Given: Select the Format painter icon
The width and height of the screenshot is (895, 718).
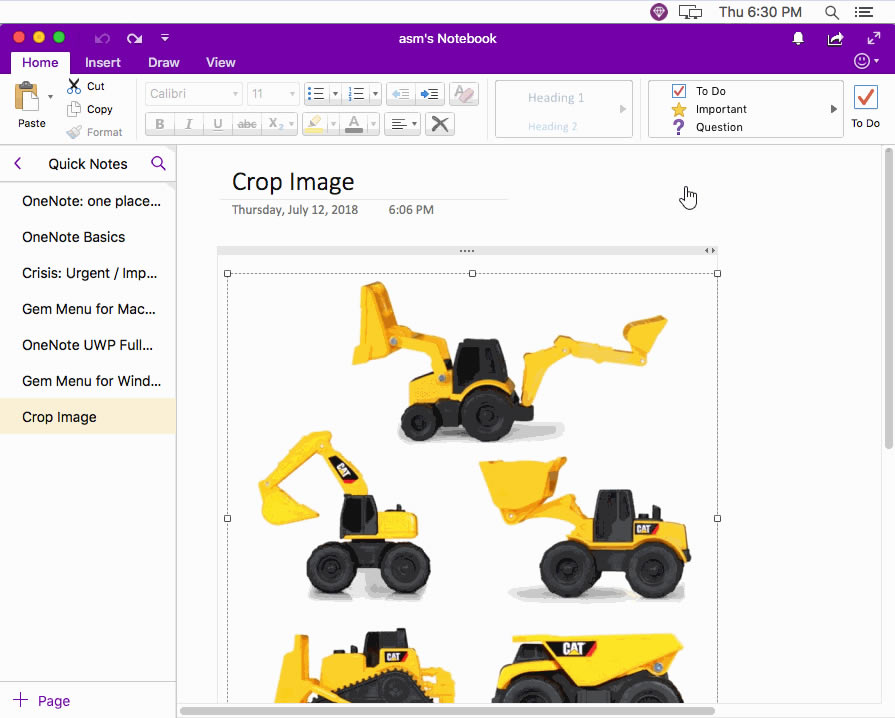Looking at the screenshot, I should [75, 131].
